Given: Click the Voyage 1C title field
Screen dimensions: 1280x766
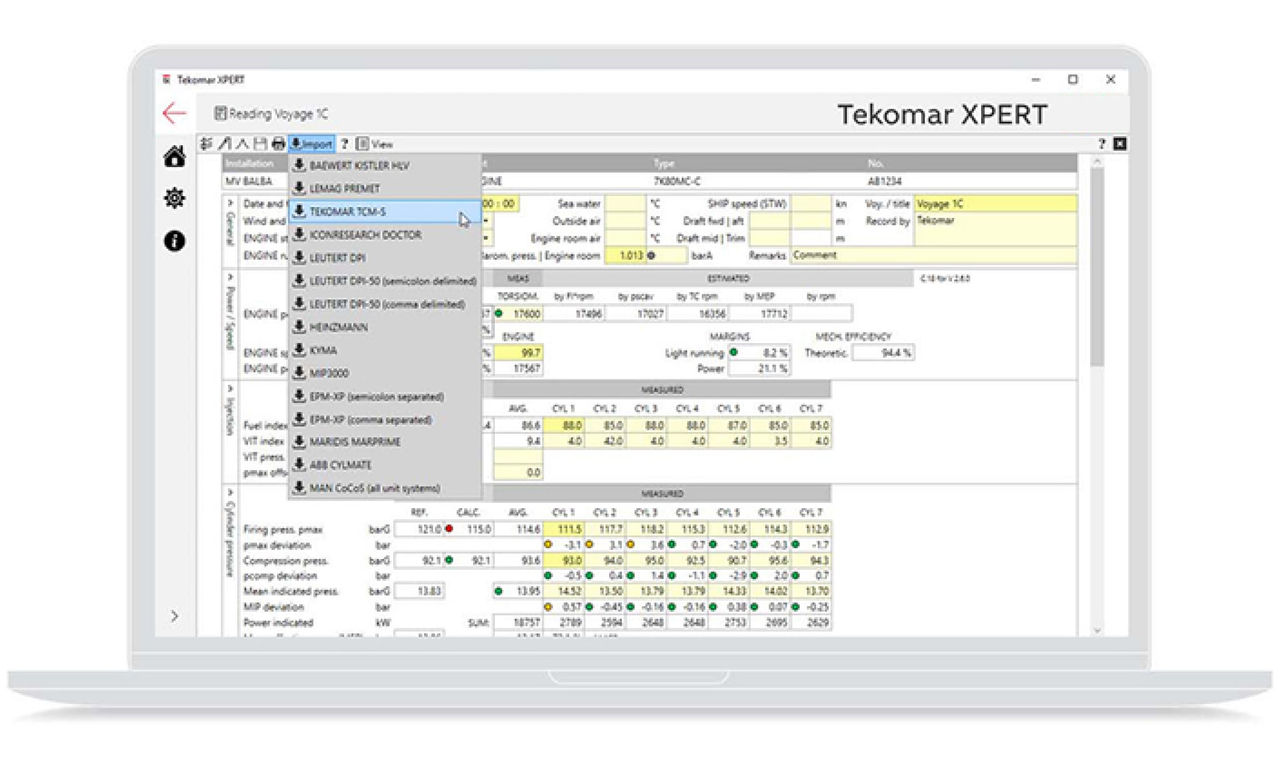Looking at the screenshot, I should click(x=996, y=203).
